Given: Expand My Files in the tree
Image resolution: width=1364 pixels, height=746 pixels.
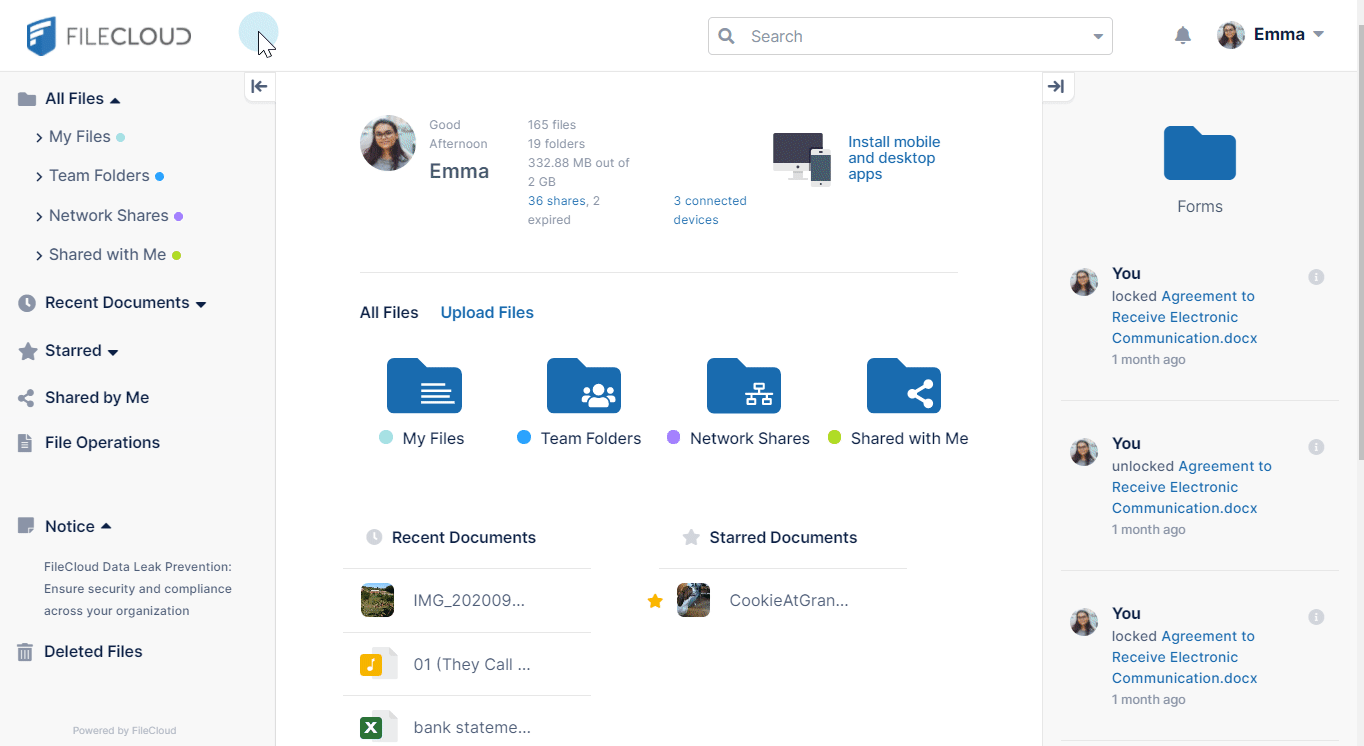Looking at the screenshot, I should pos(40,137).
